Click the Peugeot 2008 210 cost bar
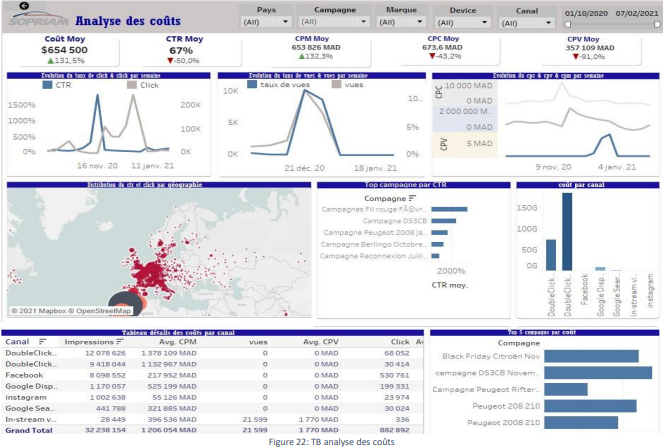The width and height of the screenshot is (663, 447). click(x=581, y=422)
